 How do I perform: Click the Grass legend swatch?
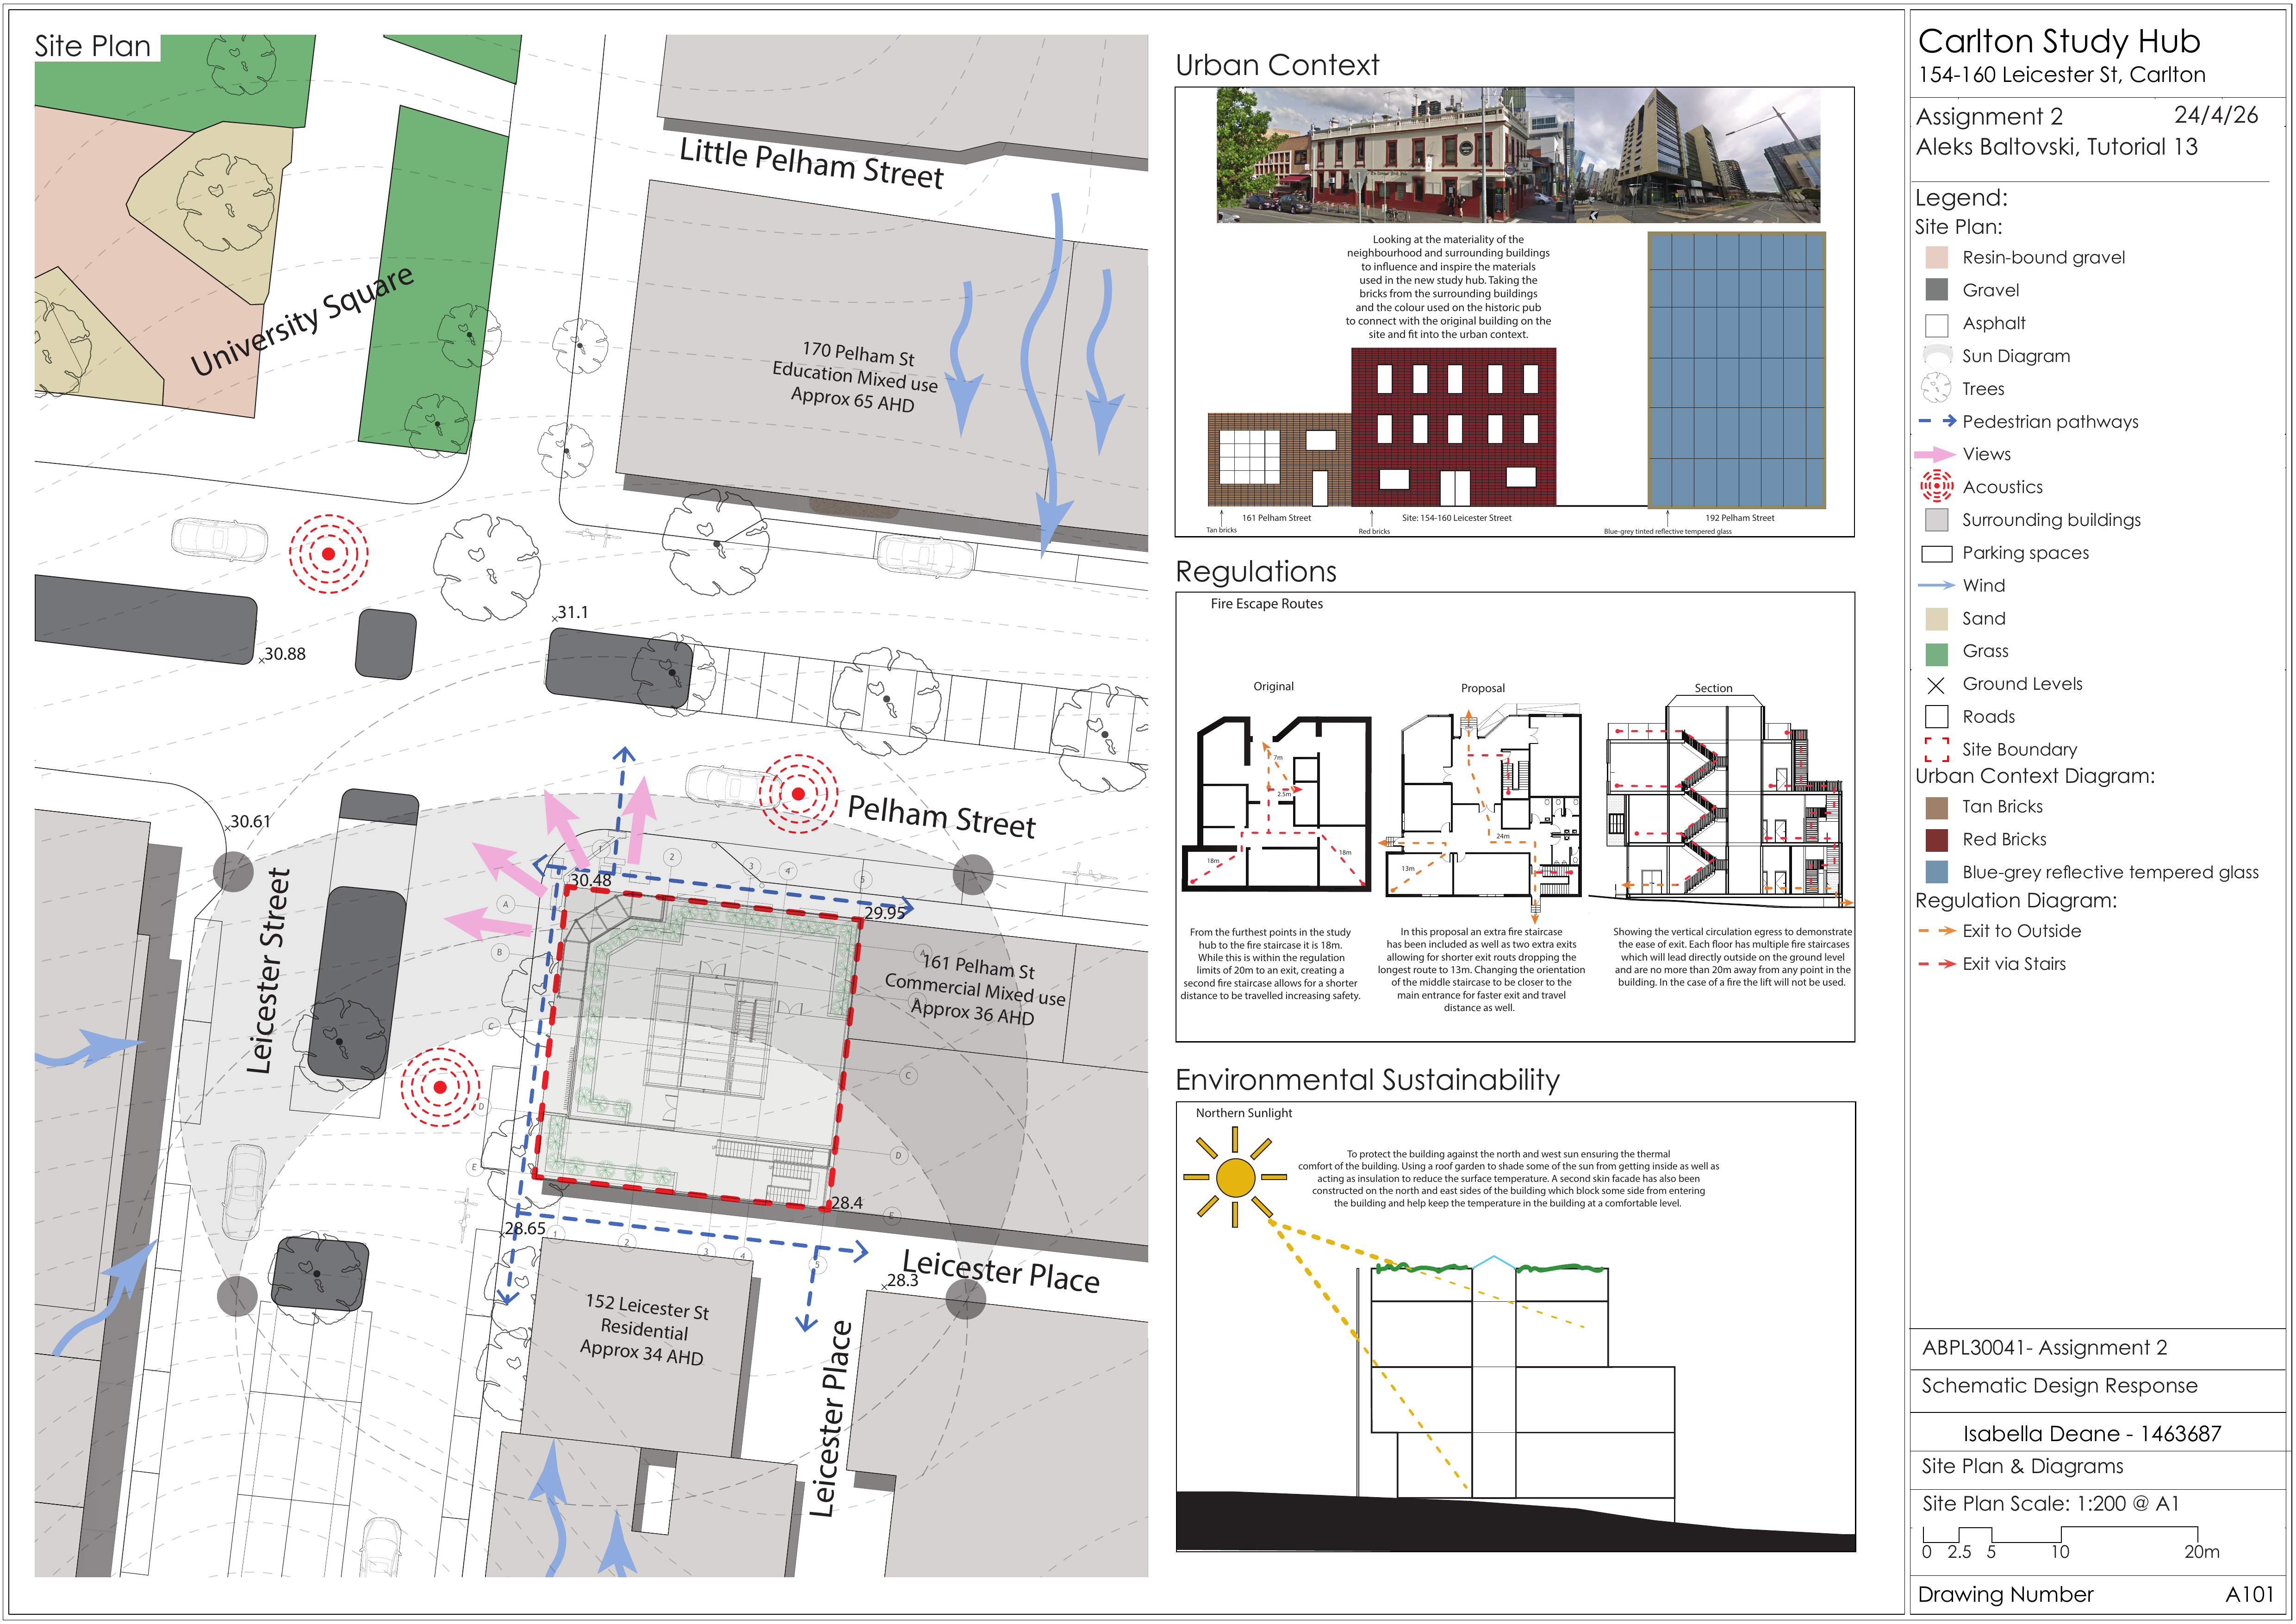click(1936, 655)
